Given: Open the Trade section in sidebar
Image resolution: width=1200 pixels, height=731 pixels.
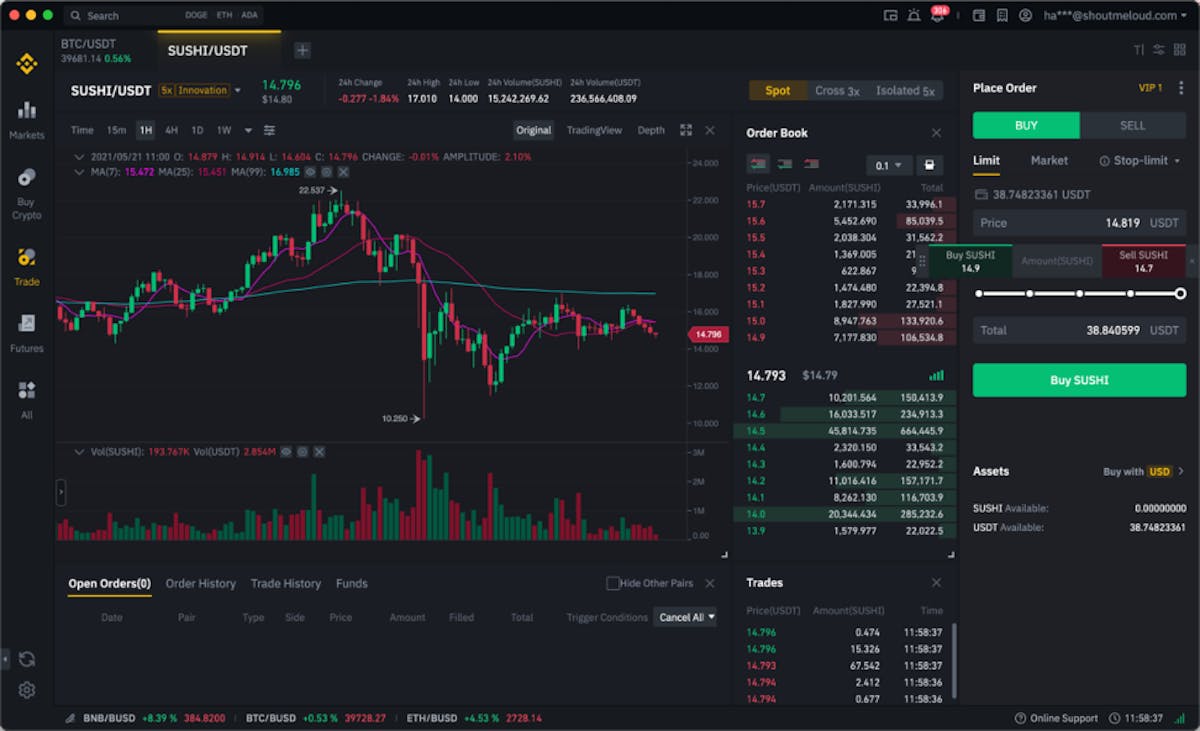Looking at the screenshot, I should click(26, 268).
